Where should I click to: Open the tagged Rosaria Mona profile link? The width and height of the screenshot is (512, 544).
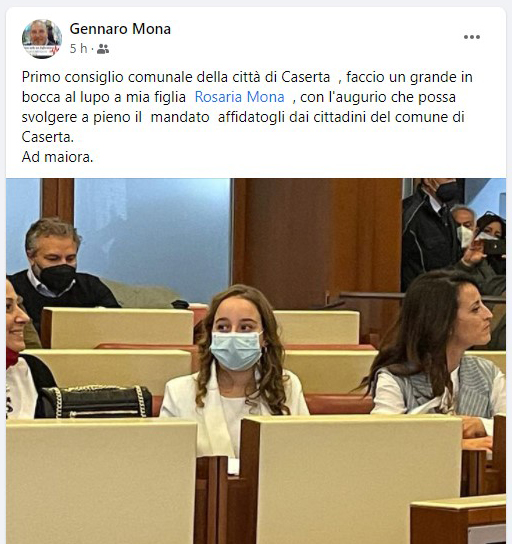pos(239,97)
